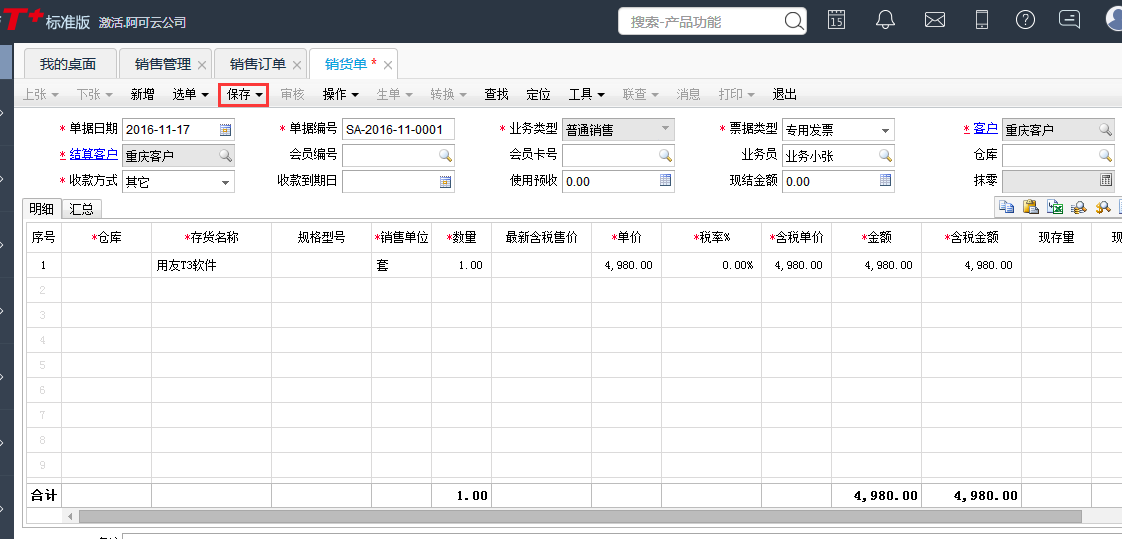Expand the 打印 toolbar menu
Image resolution: width=1122 pixels, height=539 pixels.
(x=736, y=94)
